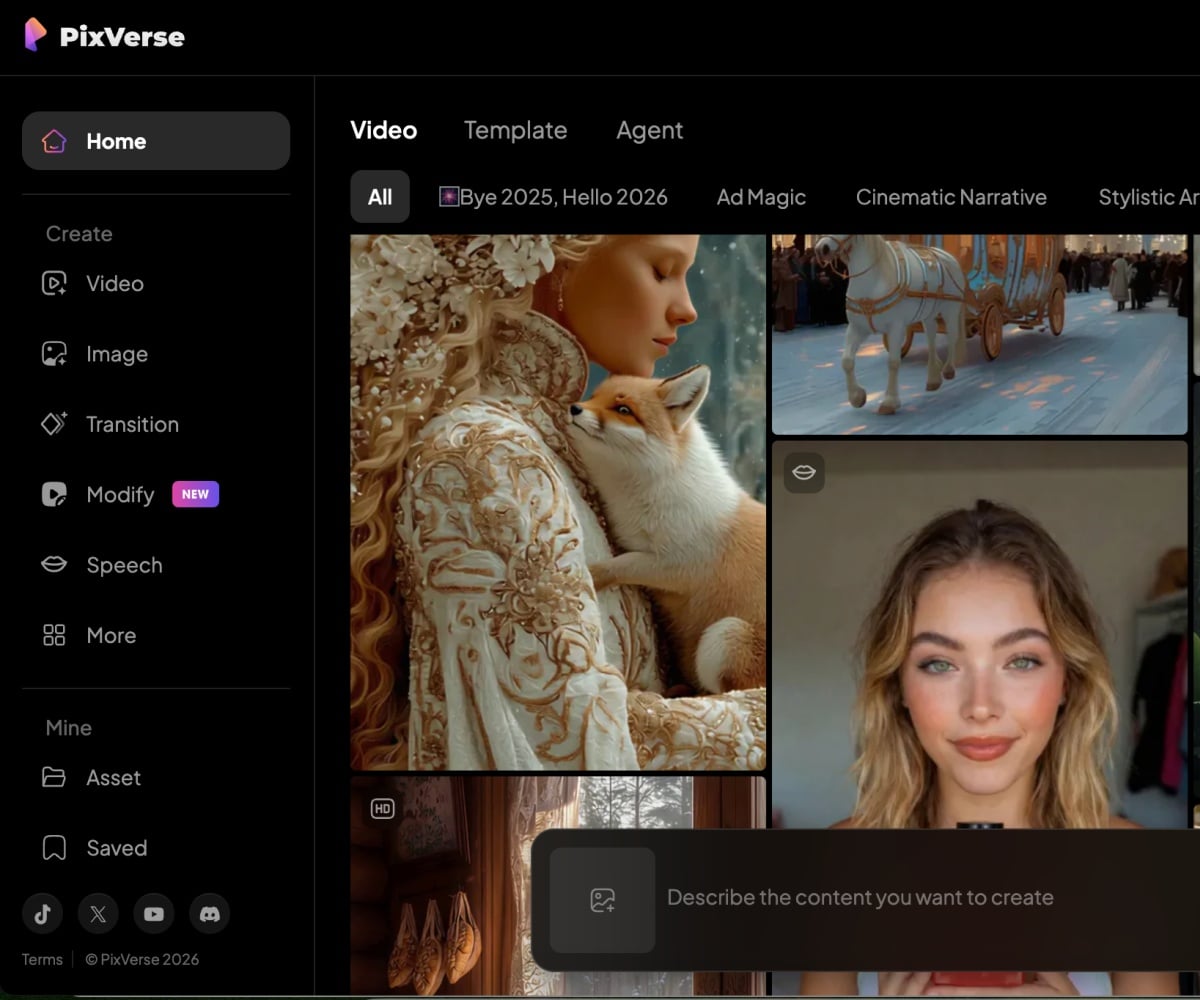Open the Video creation tool
This screenshot has height=1000, width=1200.
point(93,284)
